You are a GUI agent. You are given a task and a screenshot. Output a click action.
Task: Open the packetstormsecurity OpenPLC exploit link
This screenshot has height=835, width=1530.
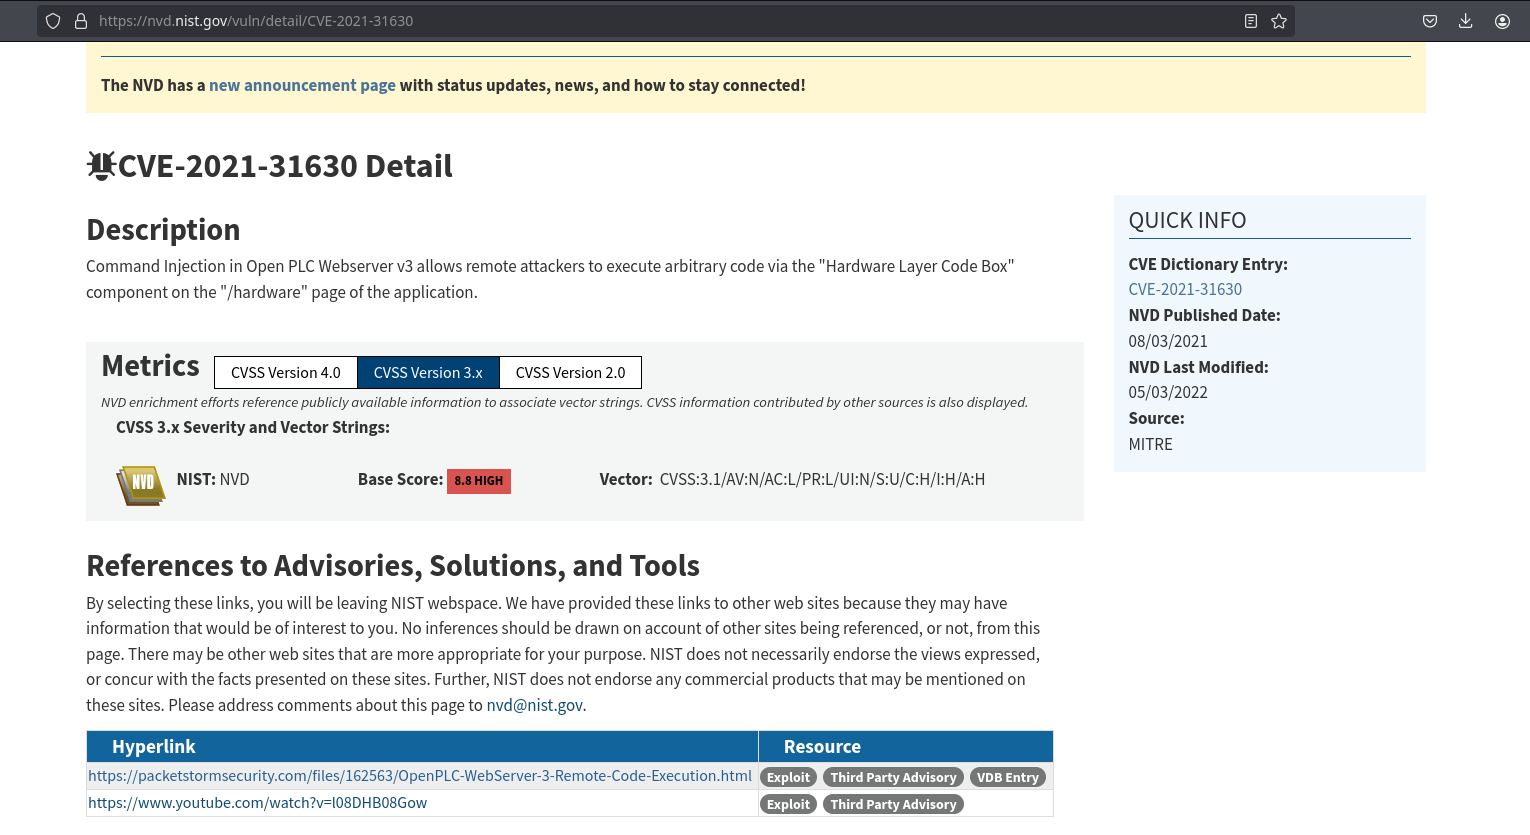420,776
